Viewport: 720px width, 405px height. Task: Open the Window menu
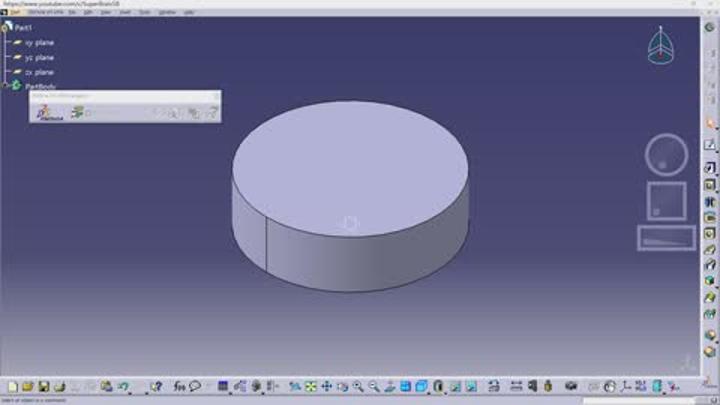[x=167, y=12]
